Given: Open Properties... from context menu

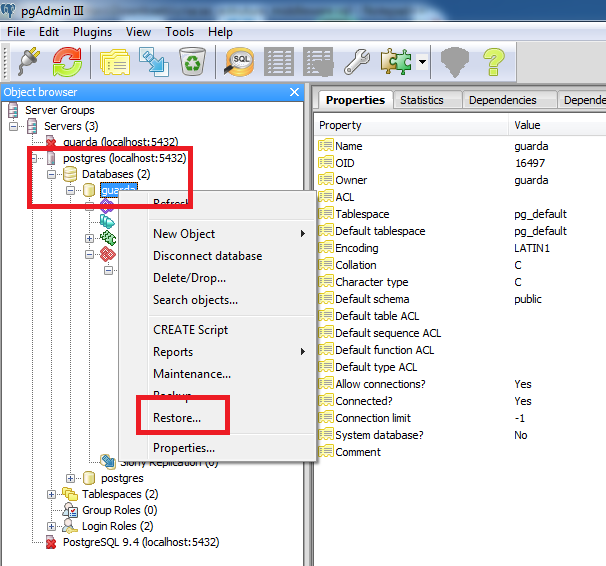Looking at the screenshot, I should point(231,448).
